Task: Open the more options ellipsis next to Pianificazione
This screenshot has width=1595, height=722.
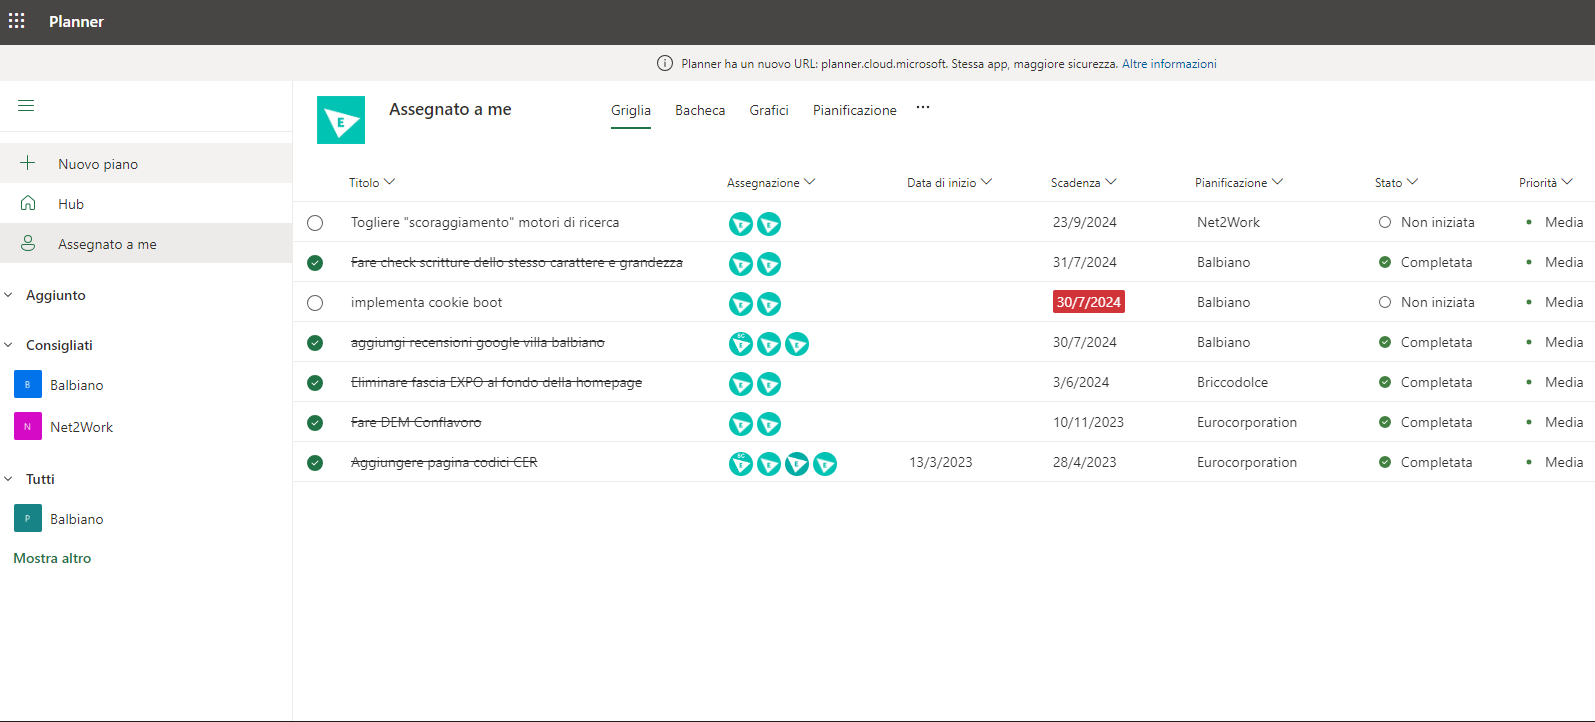Action: tap(923, 108)
